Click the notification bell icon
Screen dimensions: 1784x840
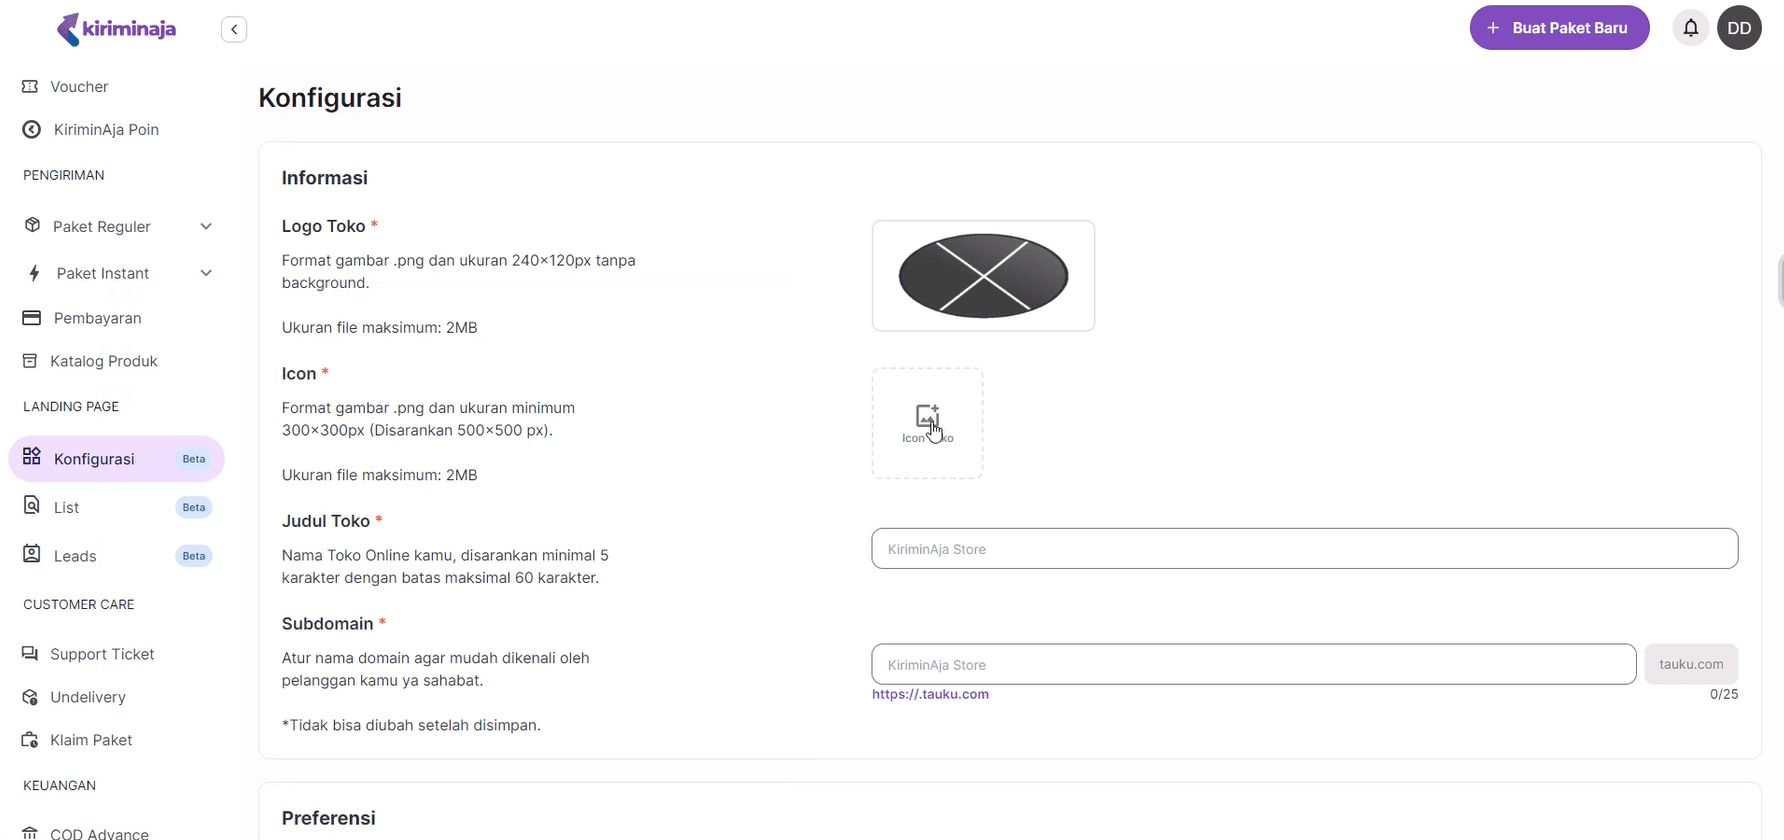pyautogui.click(x=1691, y=28)
